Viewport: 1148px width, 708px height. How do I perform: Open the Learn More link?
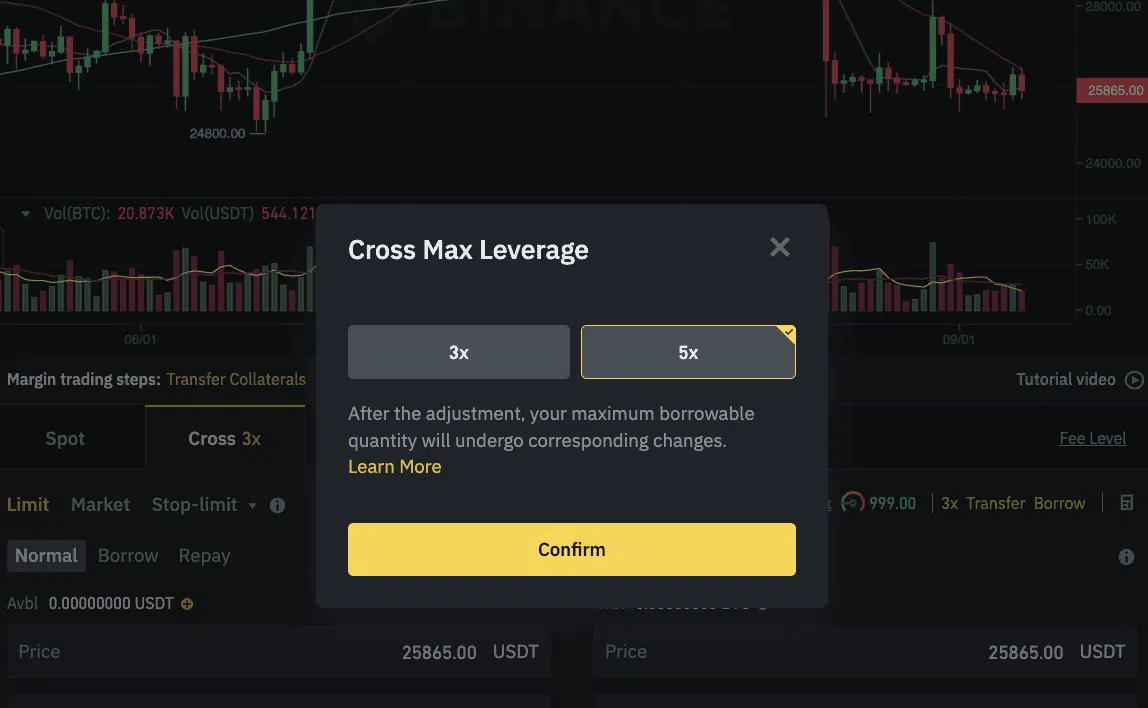coord(394,467)
